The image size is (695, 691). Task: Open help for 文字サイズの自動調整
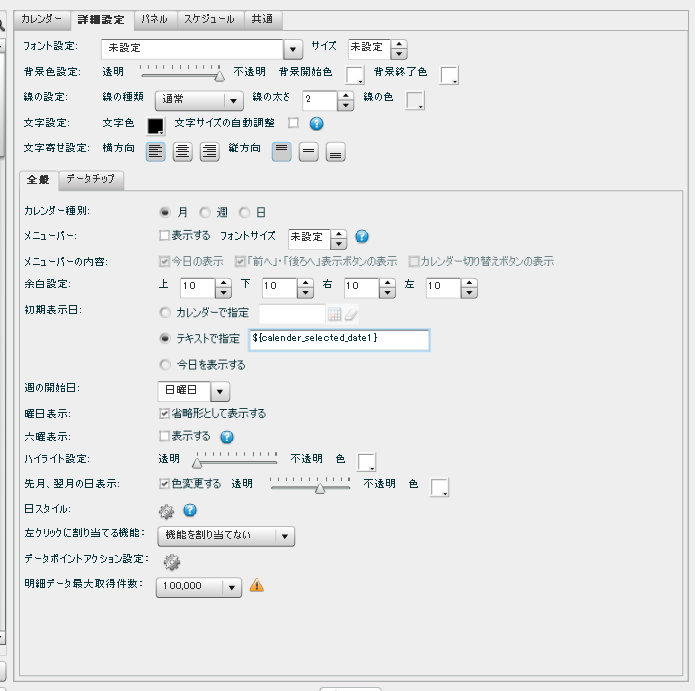(x=316, y=124)
